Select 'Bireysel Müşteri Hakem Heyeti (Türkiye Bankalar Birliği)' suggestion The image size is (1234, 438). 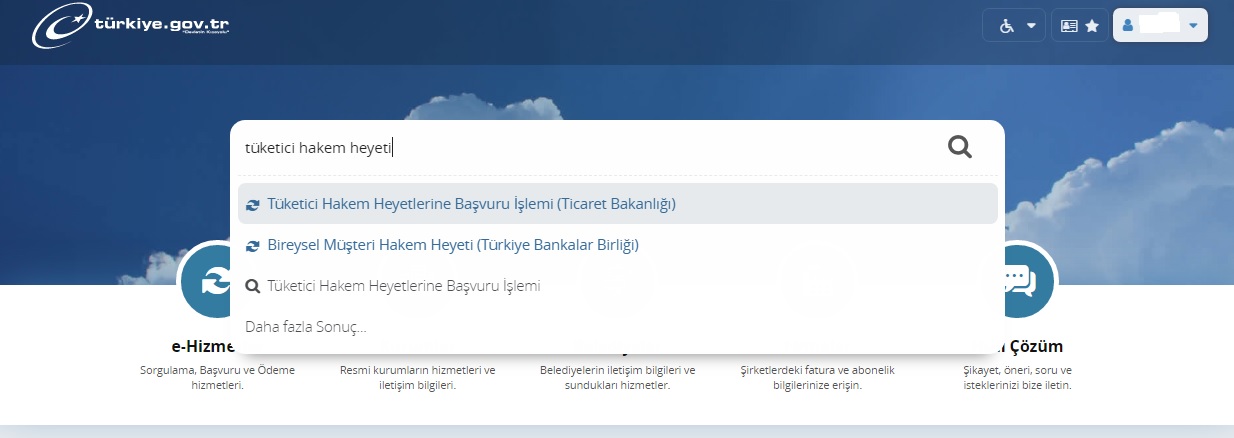[618, 245]
